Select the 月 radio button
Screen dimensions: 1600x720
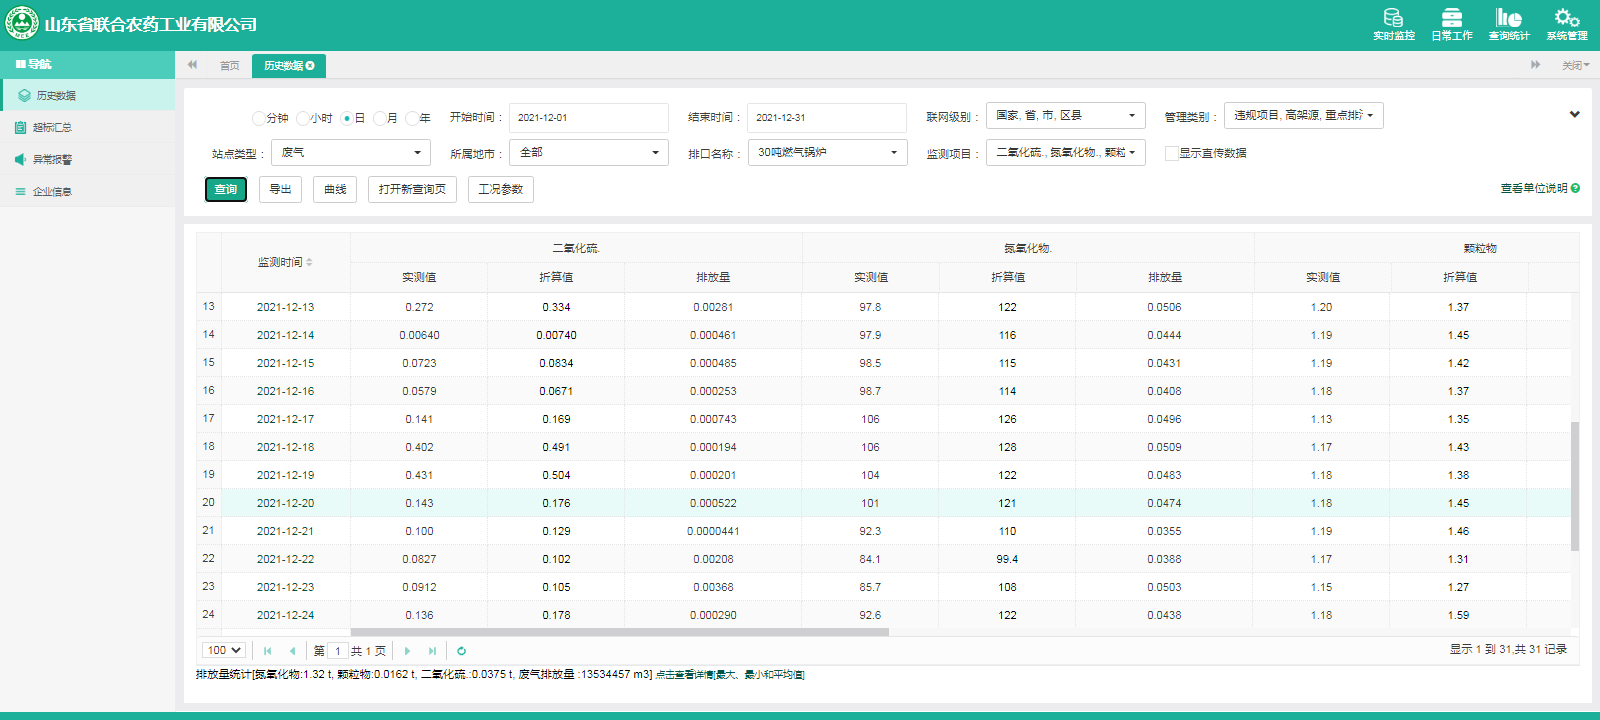pyautogui.click(x=380, y=118)
